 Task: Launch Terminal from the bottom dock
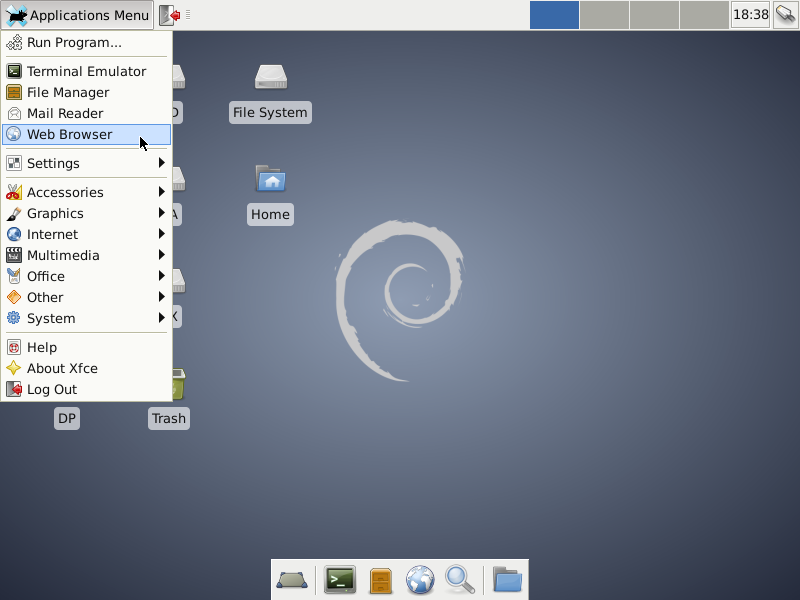(340, 579)
